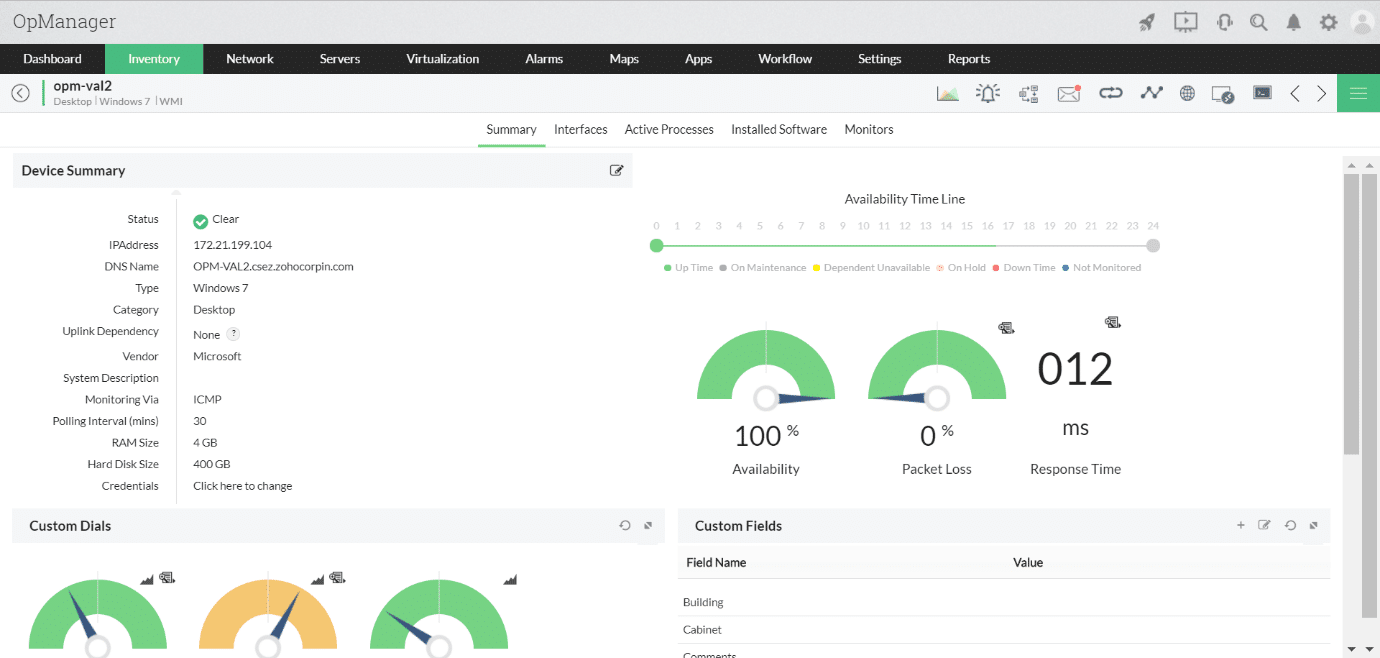Edit Device Summary with pencil icon

coord(617,170)
